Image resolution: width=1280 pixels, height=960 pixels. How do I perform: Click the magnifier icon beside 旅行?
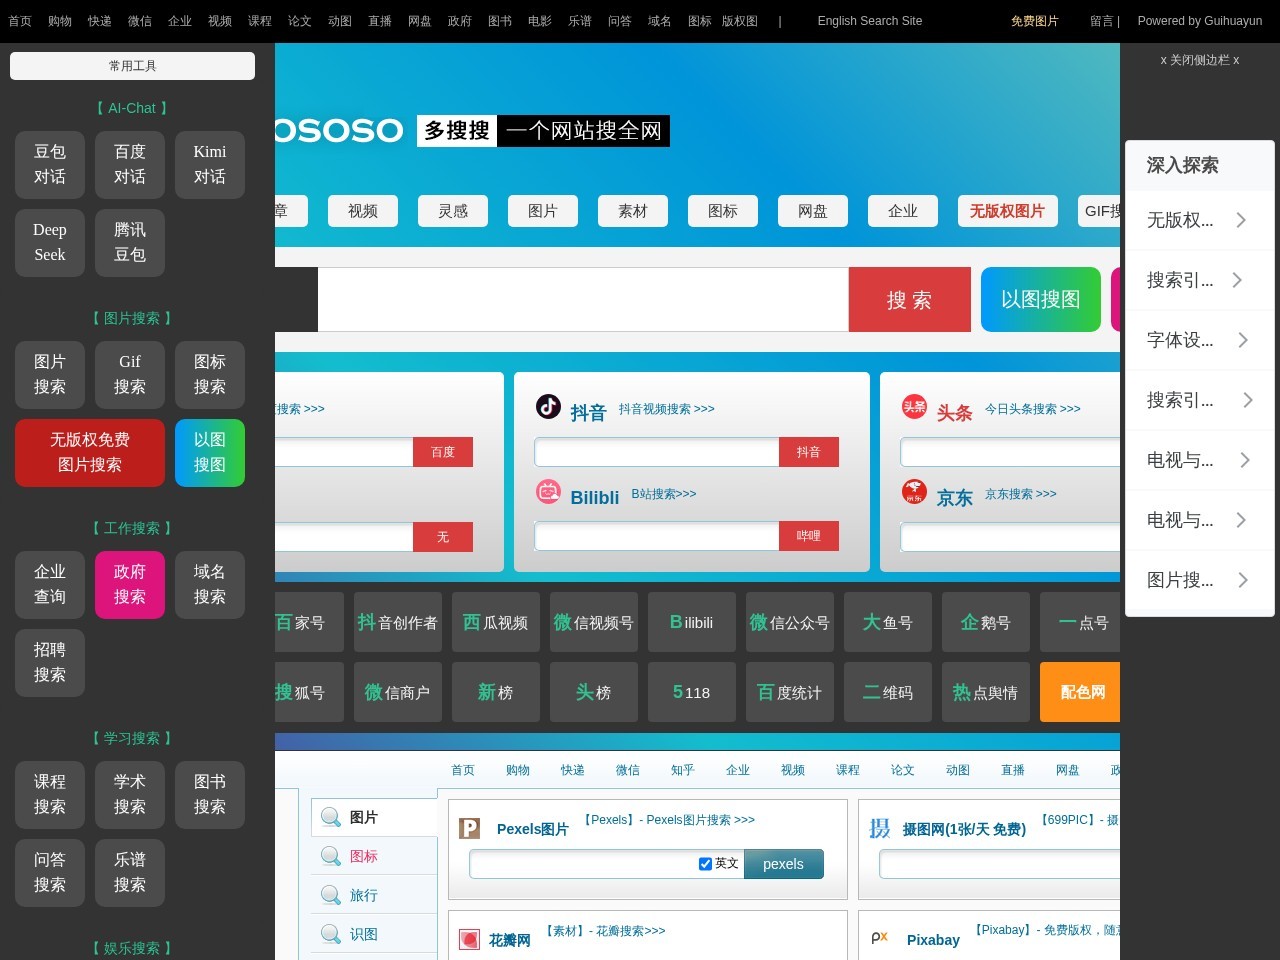click(331, 895)
